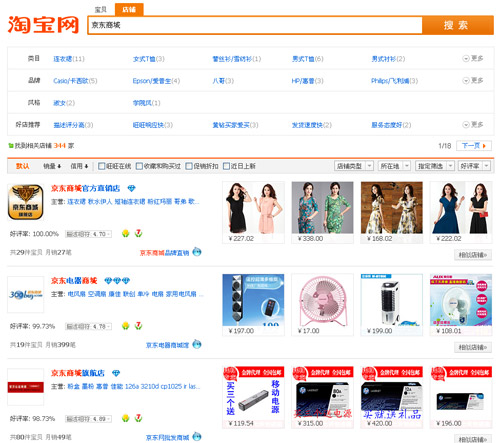
Task: Select the 店铺 search tab
Action: (x=129, y=9)
